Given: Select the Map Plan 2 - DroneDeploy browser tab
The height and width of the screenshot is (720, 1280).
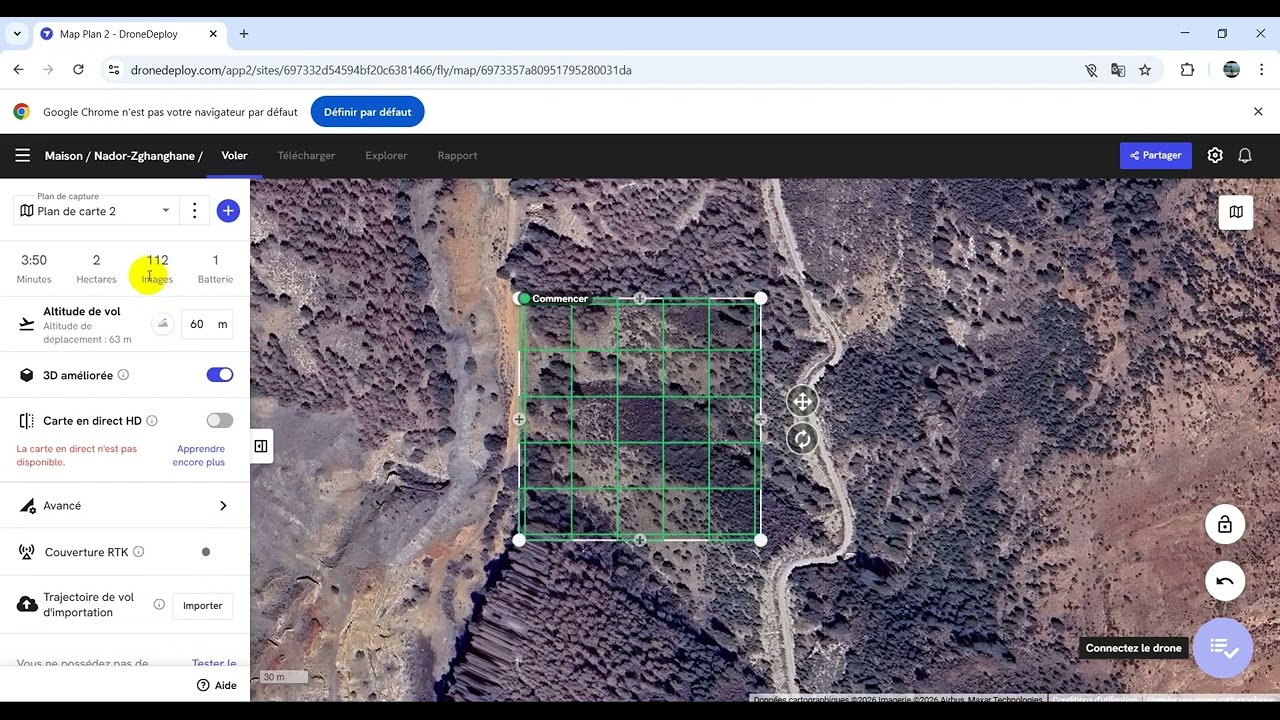Looking at the screenshot, I should 129,34.
